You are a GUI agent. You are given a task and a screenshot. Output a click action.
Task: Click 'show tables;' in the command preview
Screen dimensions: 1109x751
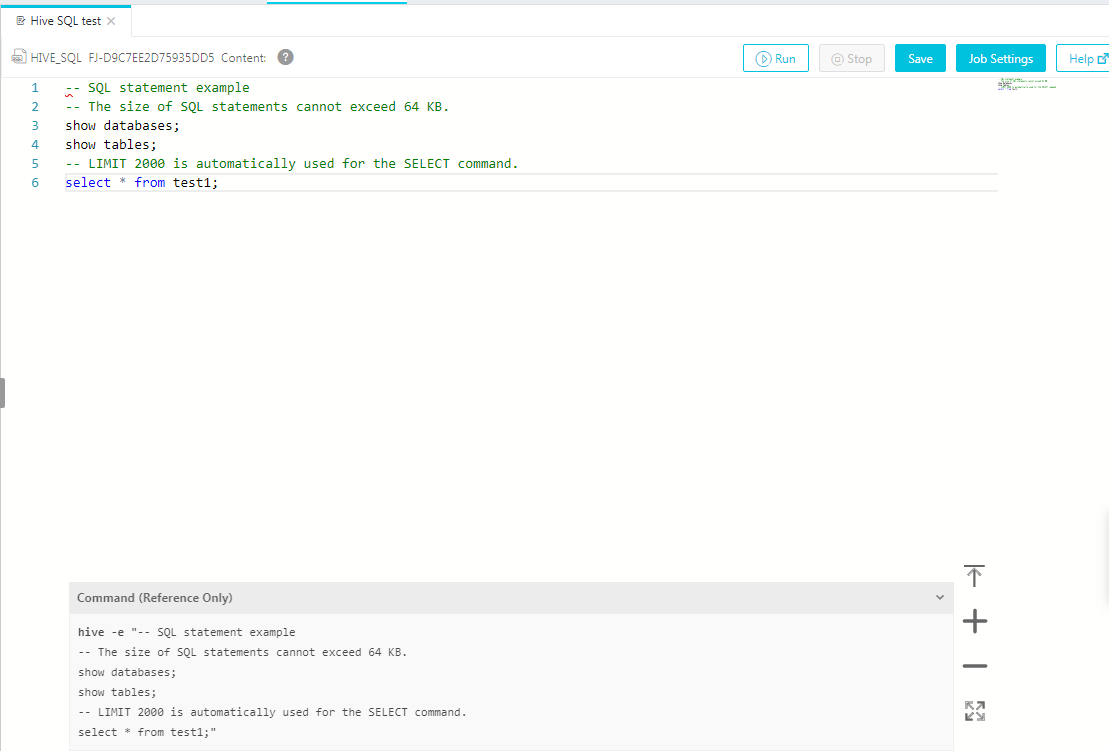pos(117,692)
